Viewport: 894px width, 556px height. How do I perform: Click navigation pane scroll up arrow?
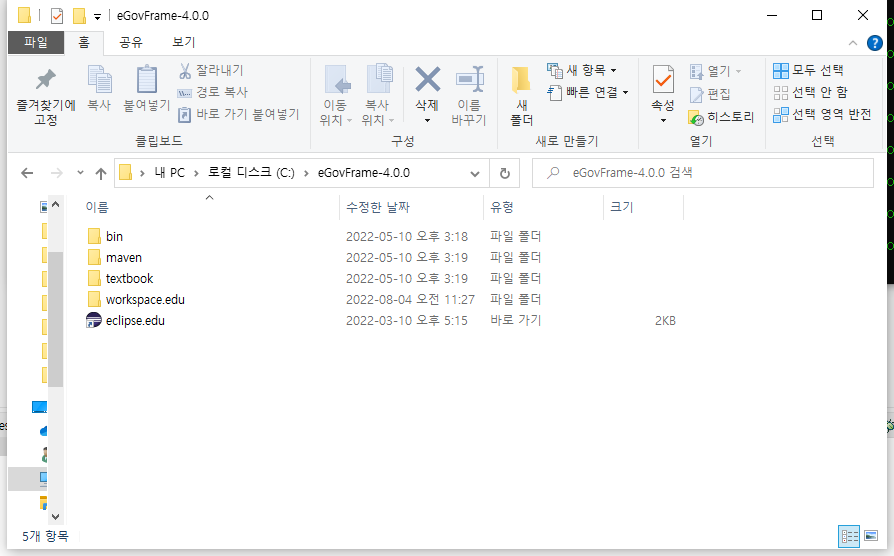point(55,204)
